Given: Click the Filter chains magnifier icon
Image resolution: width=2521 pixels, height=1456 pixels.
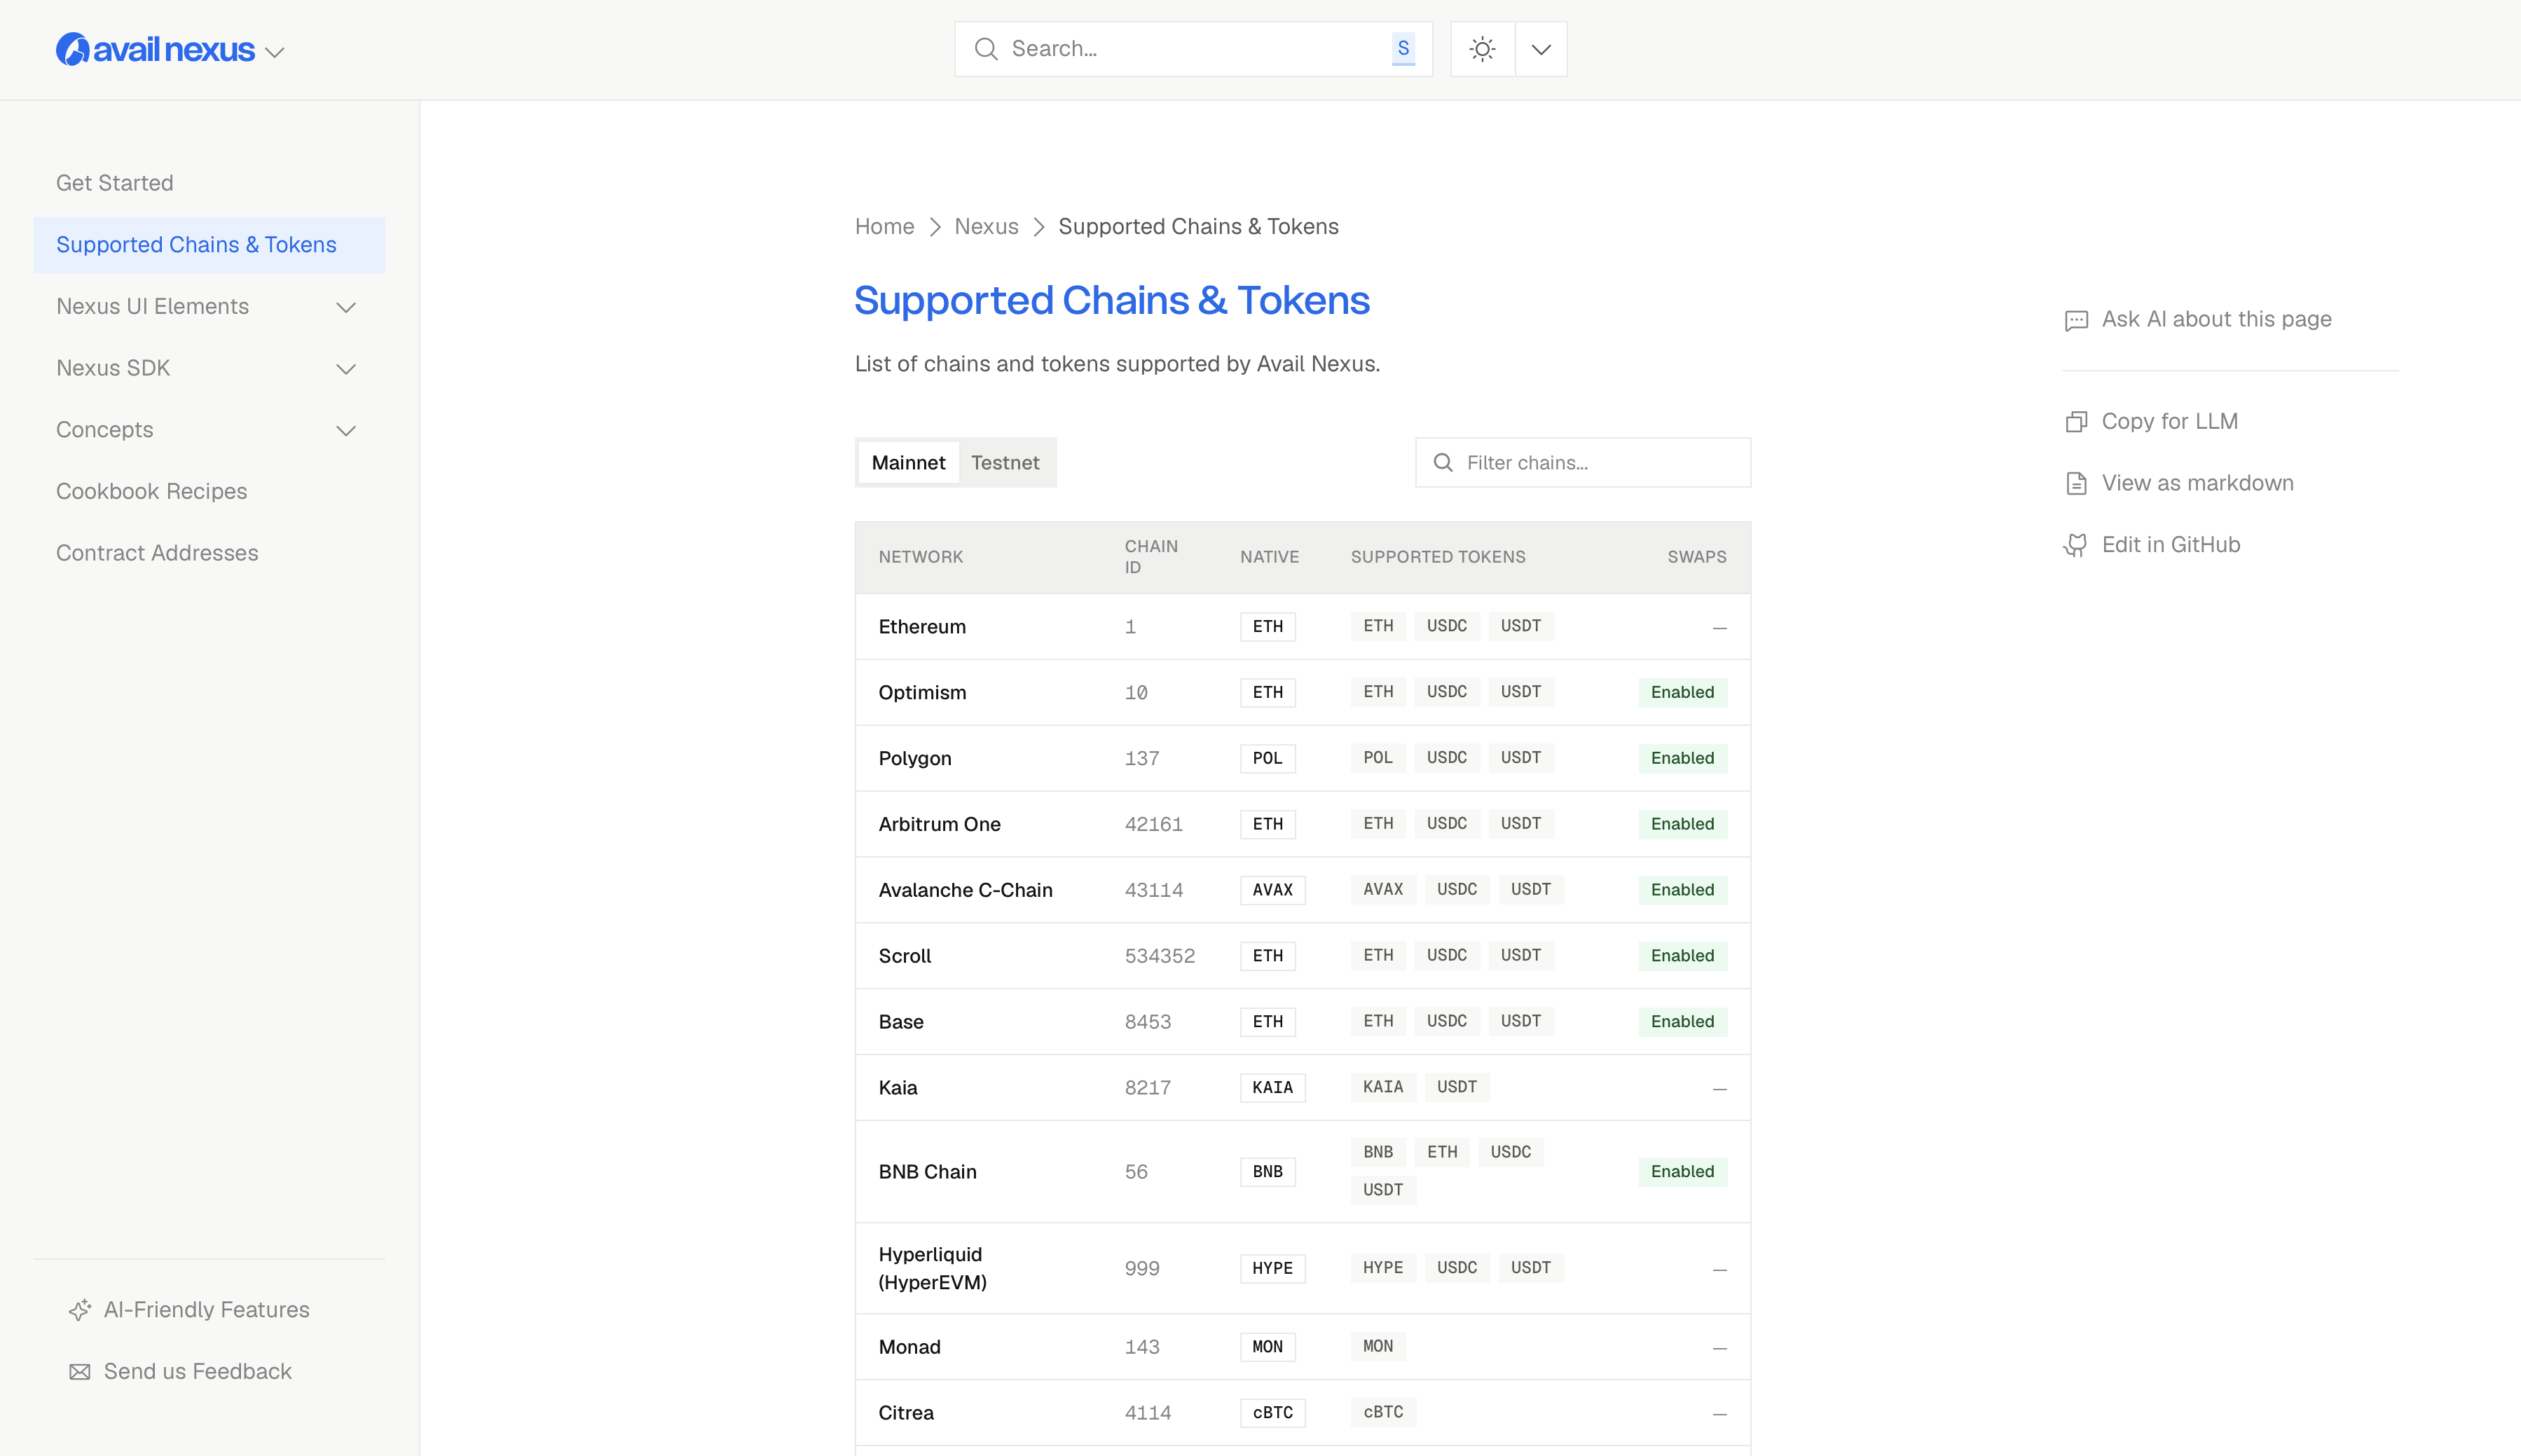Looking at the screenshot, I should (x=1443, y=463).
